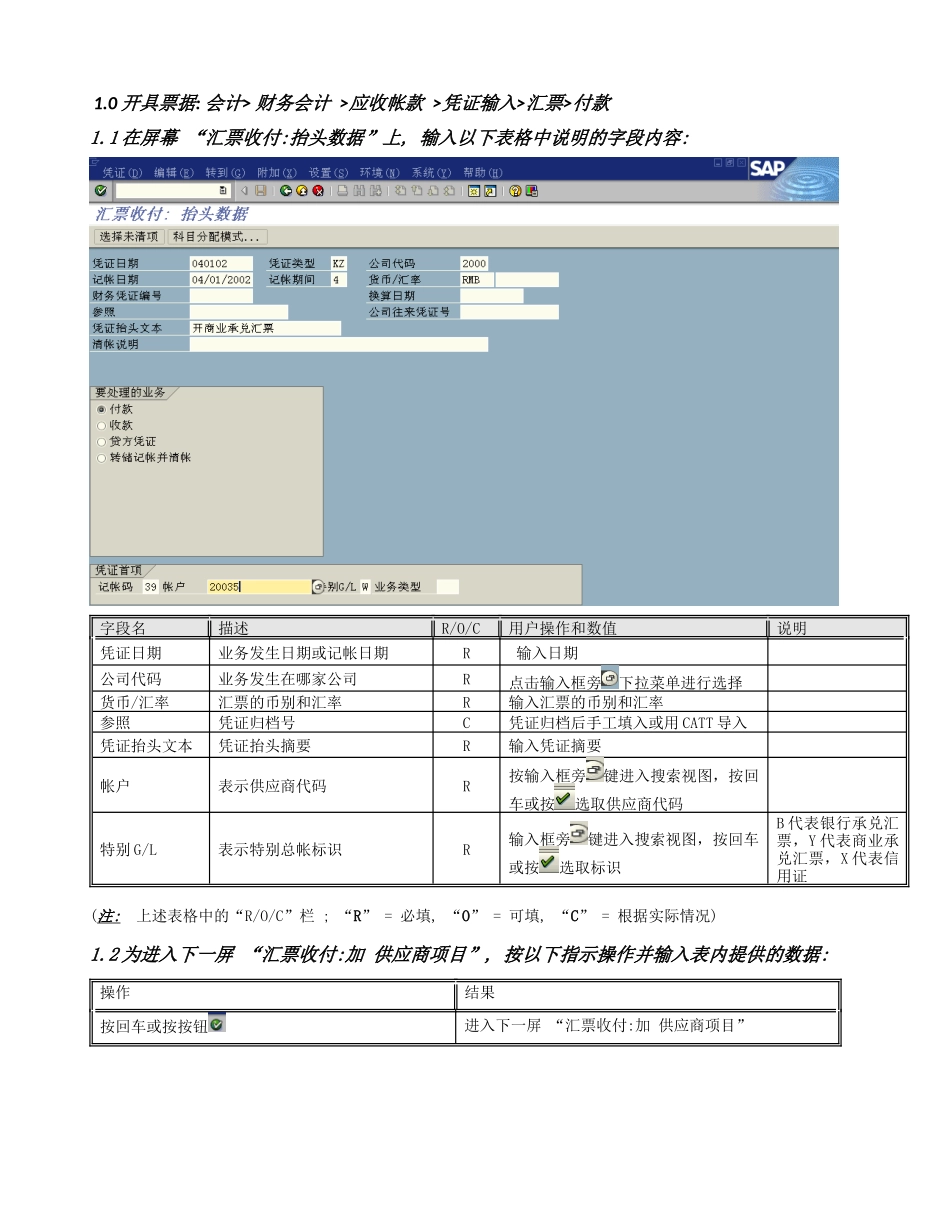Image resolution: width=950 pixels, height=1230 pixels.
Task: Open the 帮助(H) menu
Action: 483,172
